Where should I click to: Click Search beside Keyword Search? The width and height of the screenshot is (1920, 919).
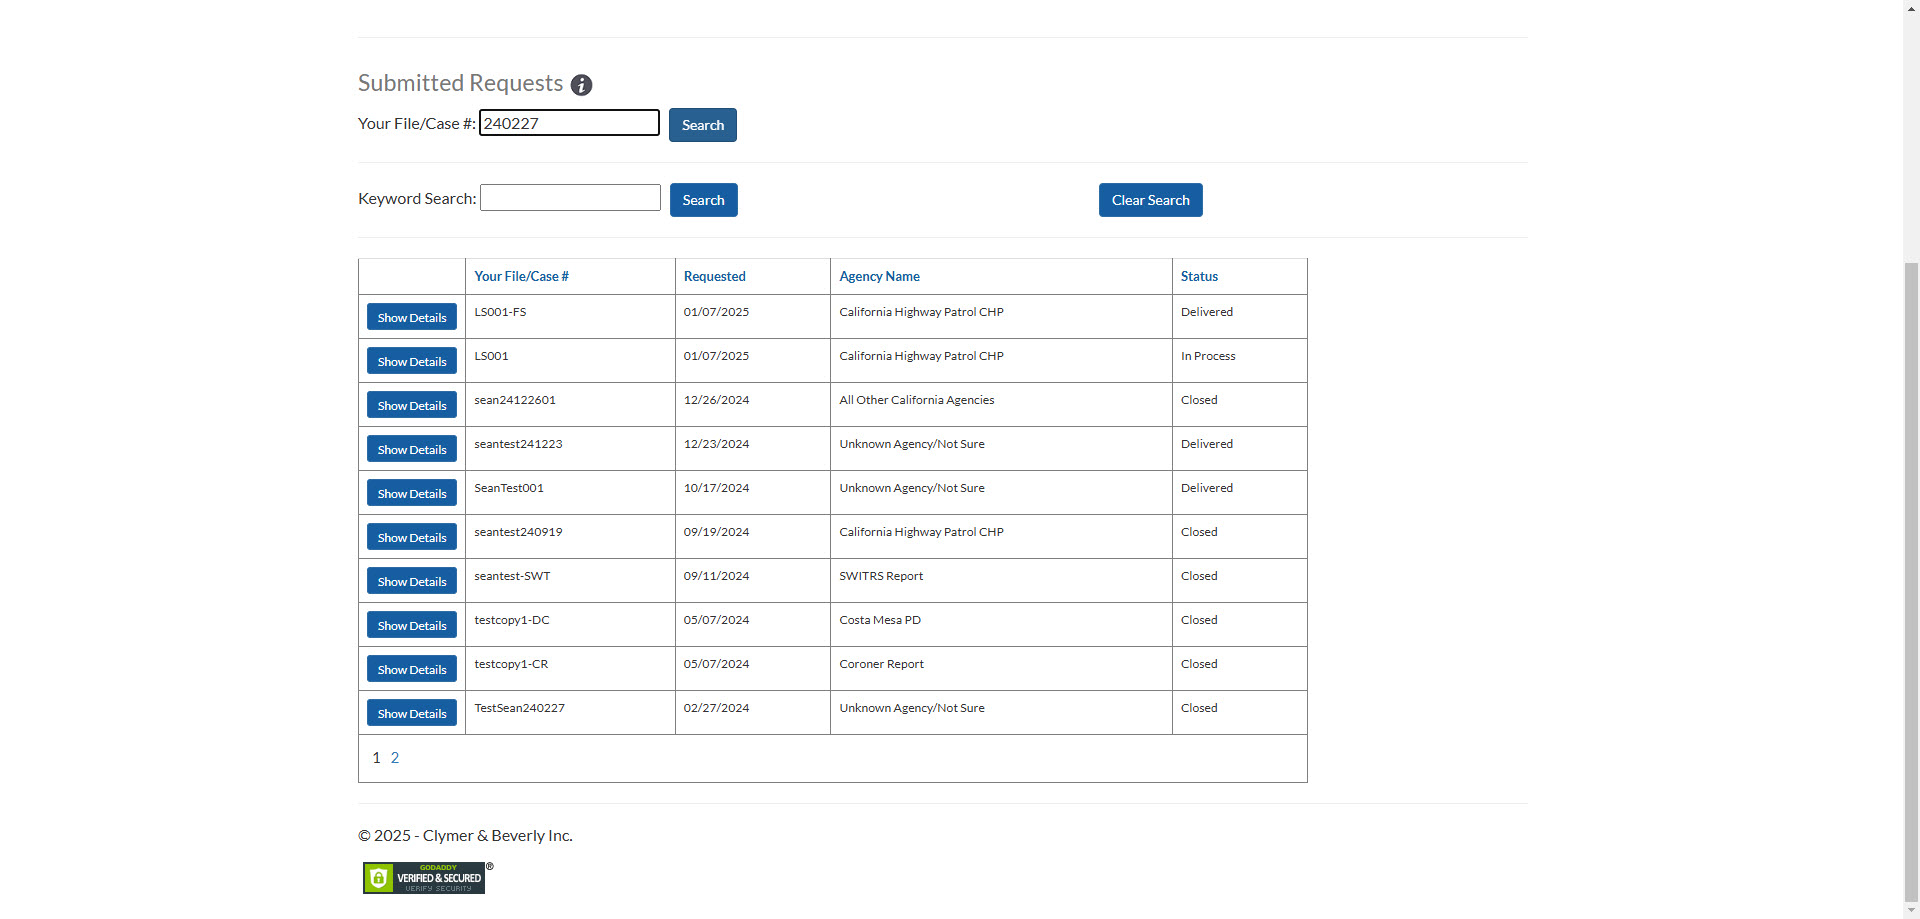tap(703, 200)
